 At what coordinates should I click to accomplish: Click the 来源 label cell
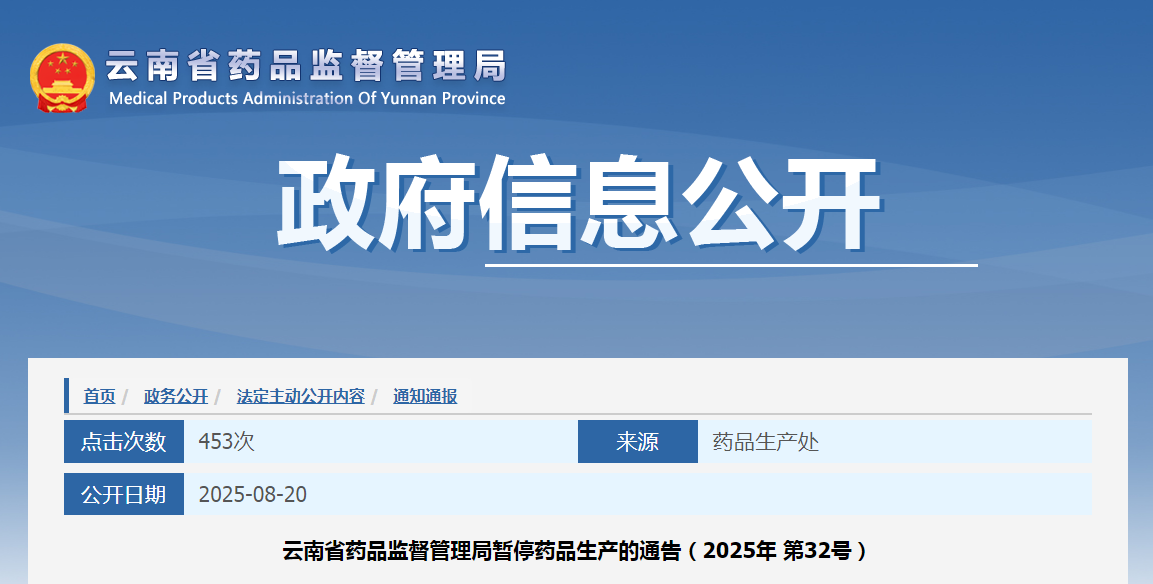[638, 441]
